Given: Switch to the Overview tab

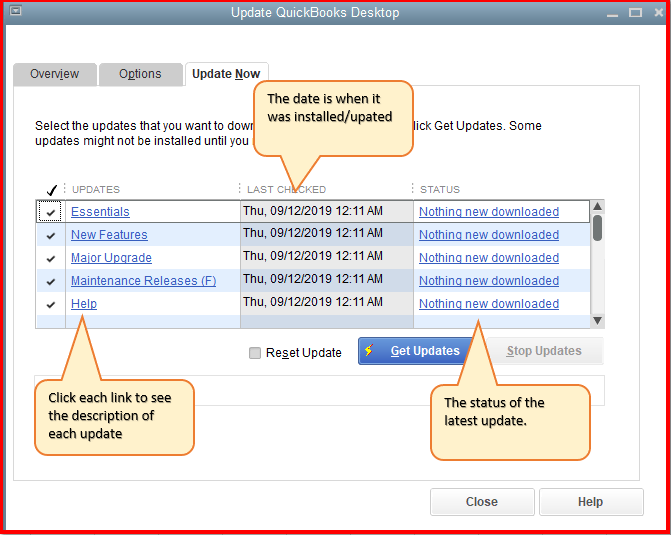Looking at the screenshot, I should click(x=55, y=74).
